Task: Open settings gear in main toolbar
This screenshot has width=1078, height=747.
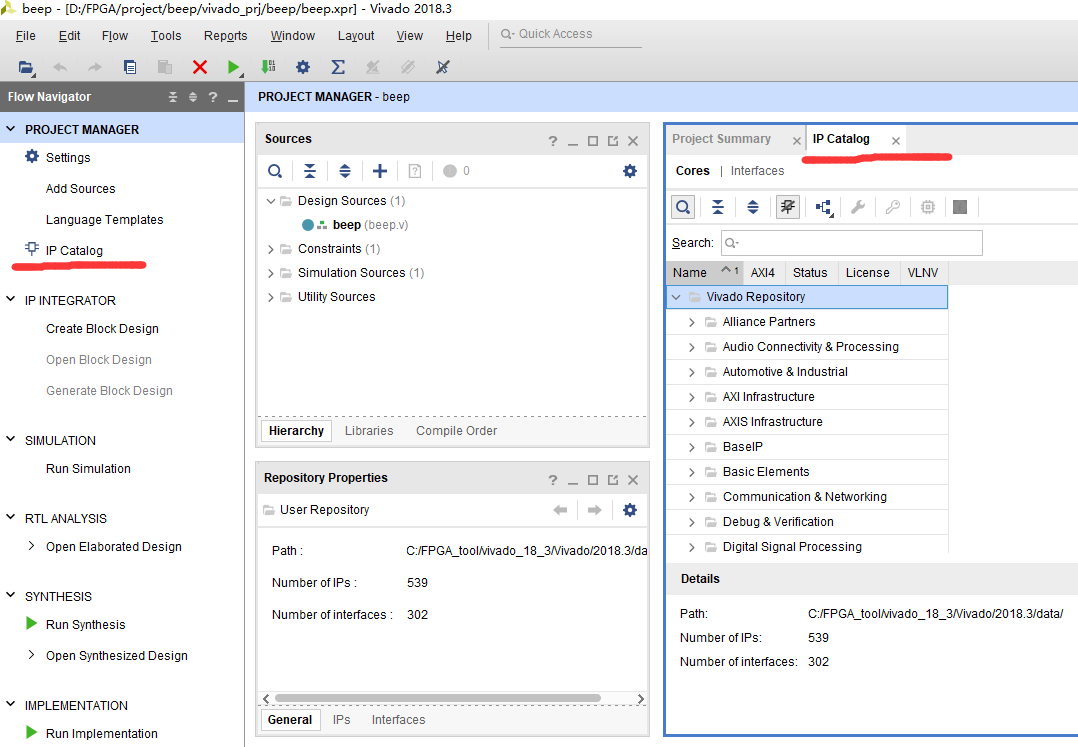Action: pyautogui.click(x=302, y=67)
